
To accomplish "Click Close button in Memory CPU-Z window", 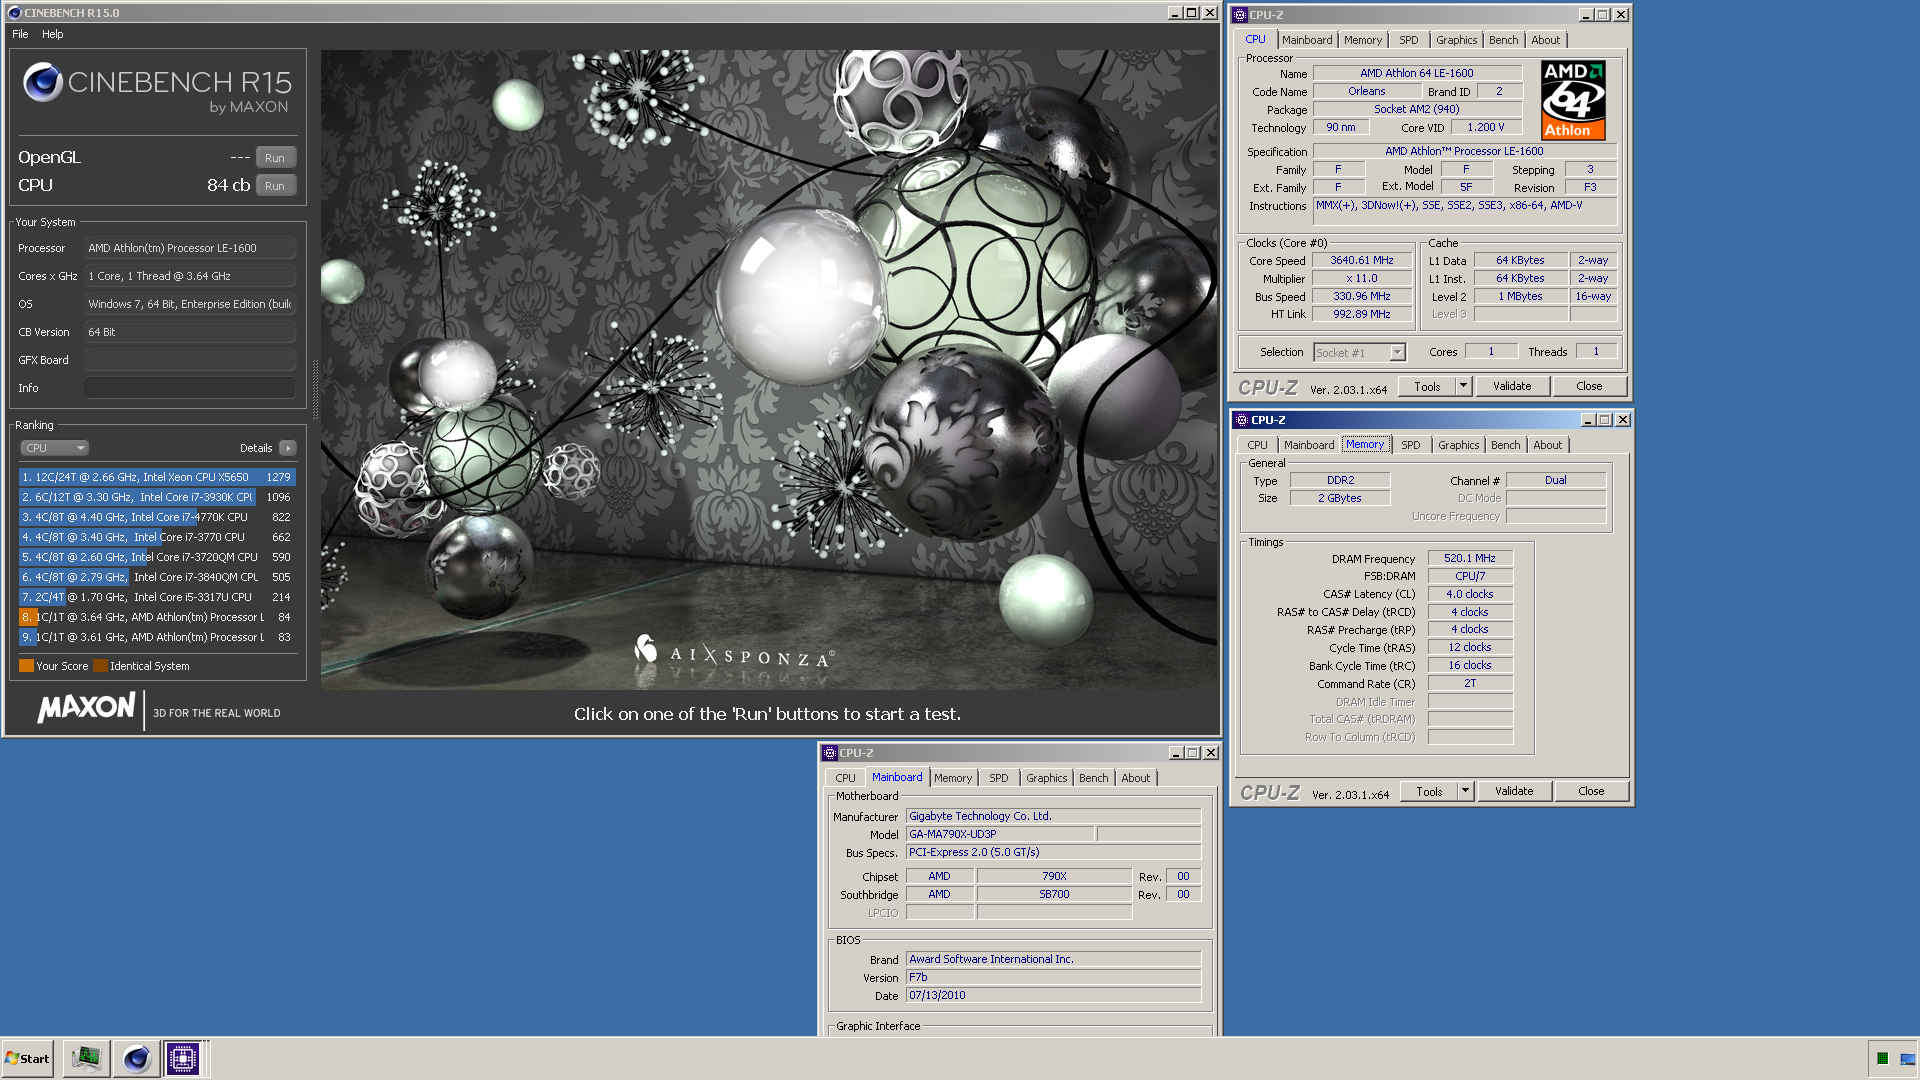I will click(1591, 792).
